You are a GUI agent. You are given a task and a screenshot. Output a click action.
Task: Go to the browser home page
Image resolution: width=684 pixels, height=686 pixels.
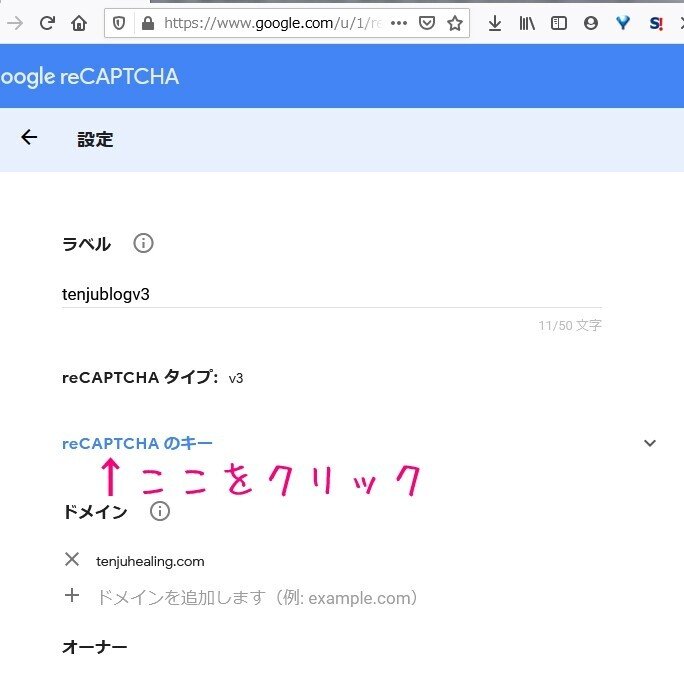[x=79, y=23]
